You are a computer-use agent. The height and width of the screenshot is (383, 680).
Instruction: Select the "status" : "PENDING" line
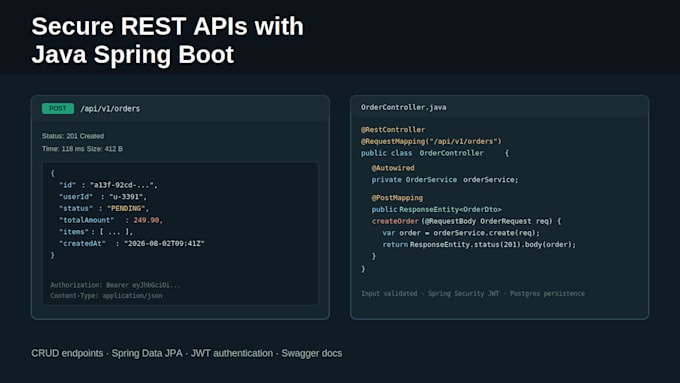104,209
